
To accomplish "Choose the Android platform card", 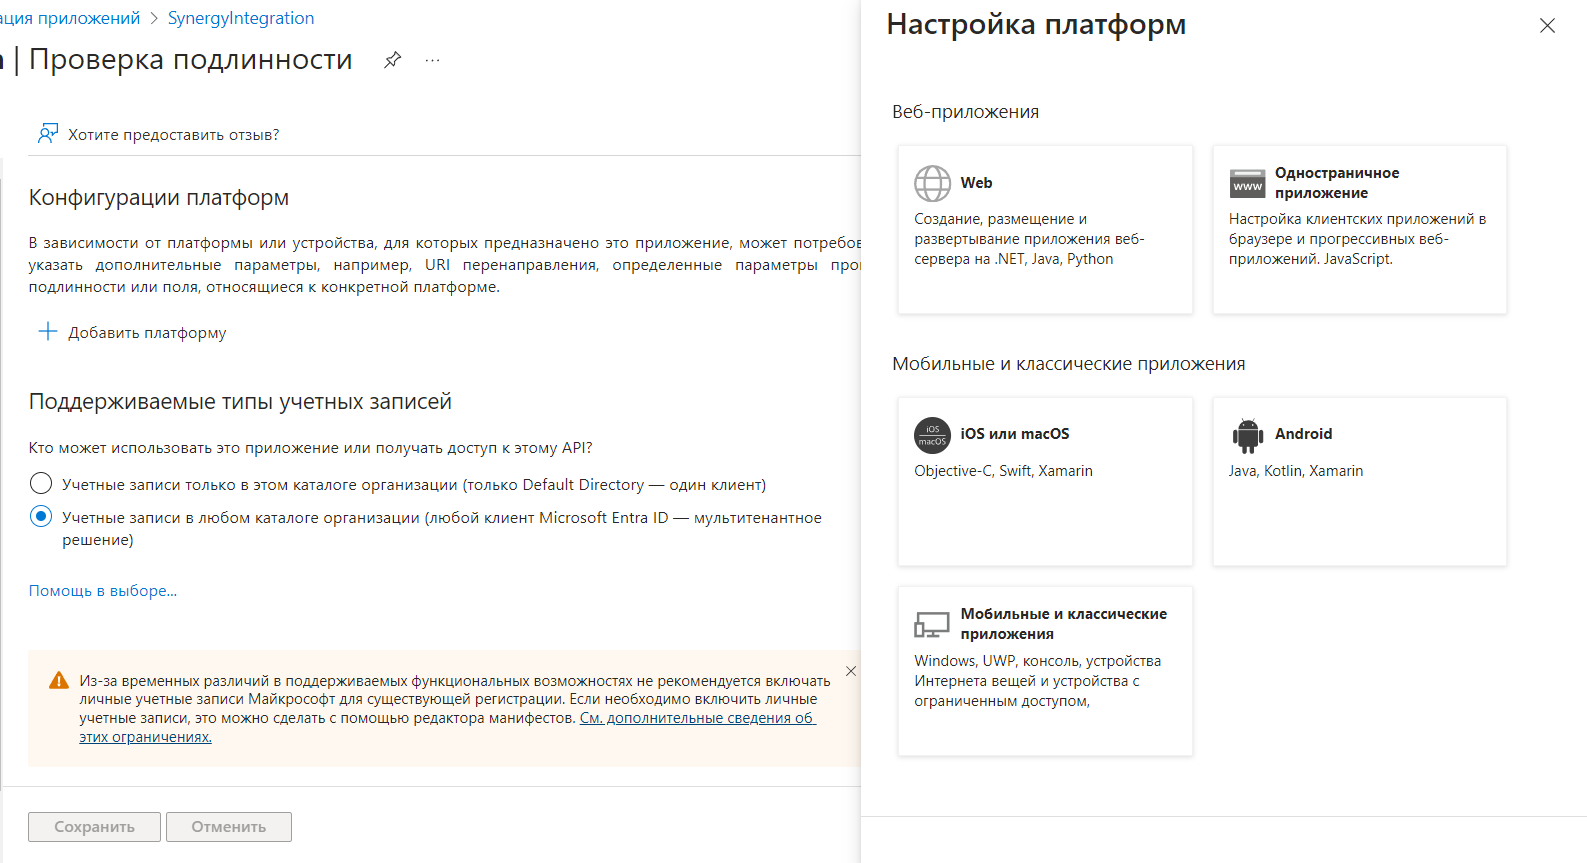I will click(1360, 482).
